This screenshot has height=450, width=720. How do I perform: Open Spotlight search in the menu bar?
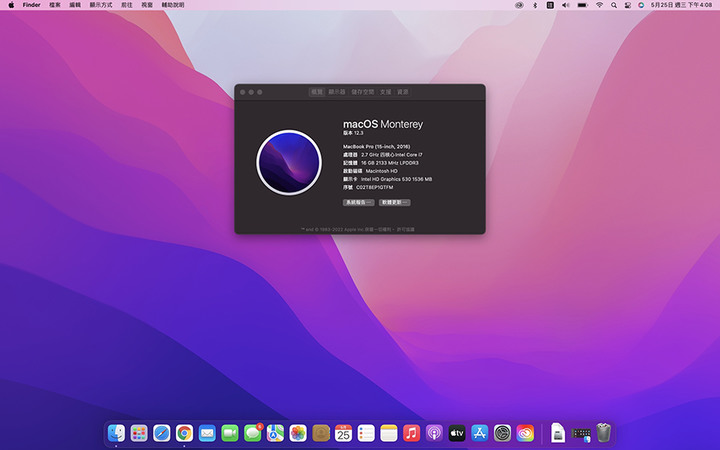(x=614, y=5)
